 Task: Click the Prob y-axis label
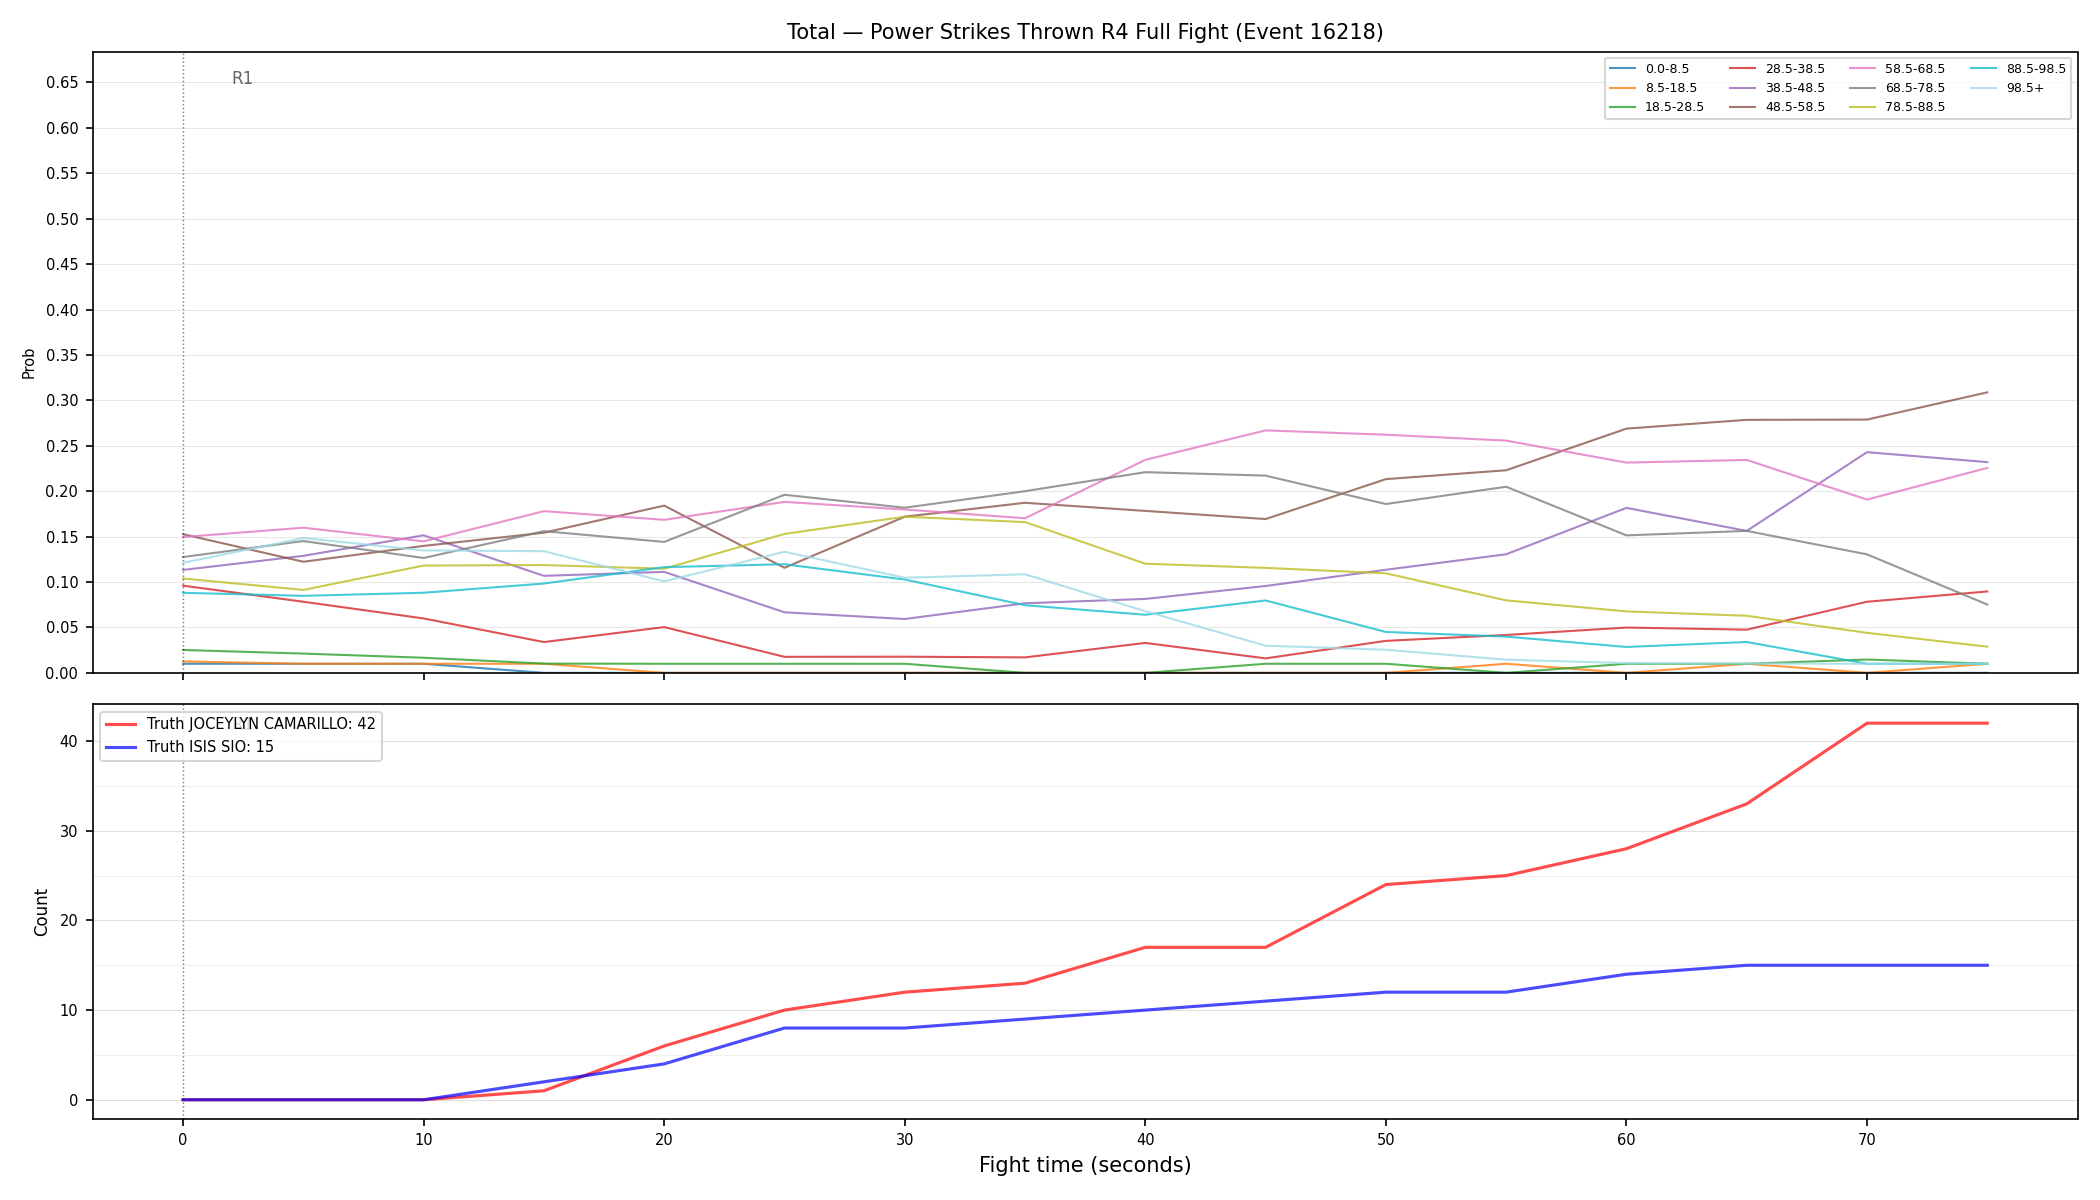[x=29, y=363]
